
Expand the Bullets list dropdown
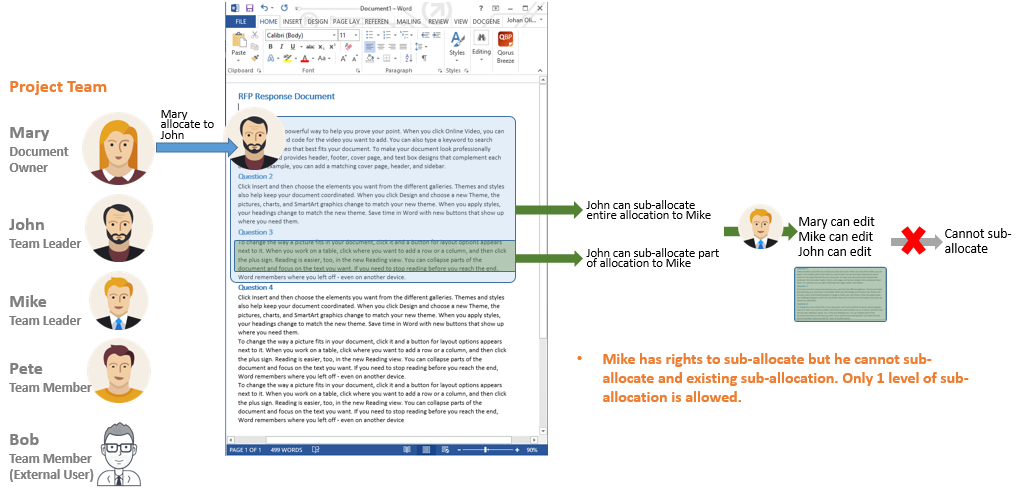coord(378,35)
